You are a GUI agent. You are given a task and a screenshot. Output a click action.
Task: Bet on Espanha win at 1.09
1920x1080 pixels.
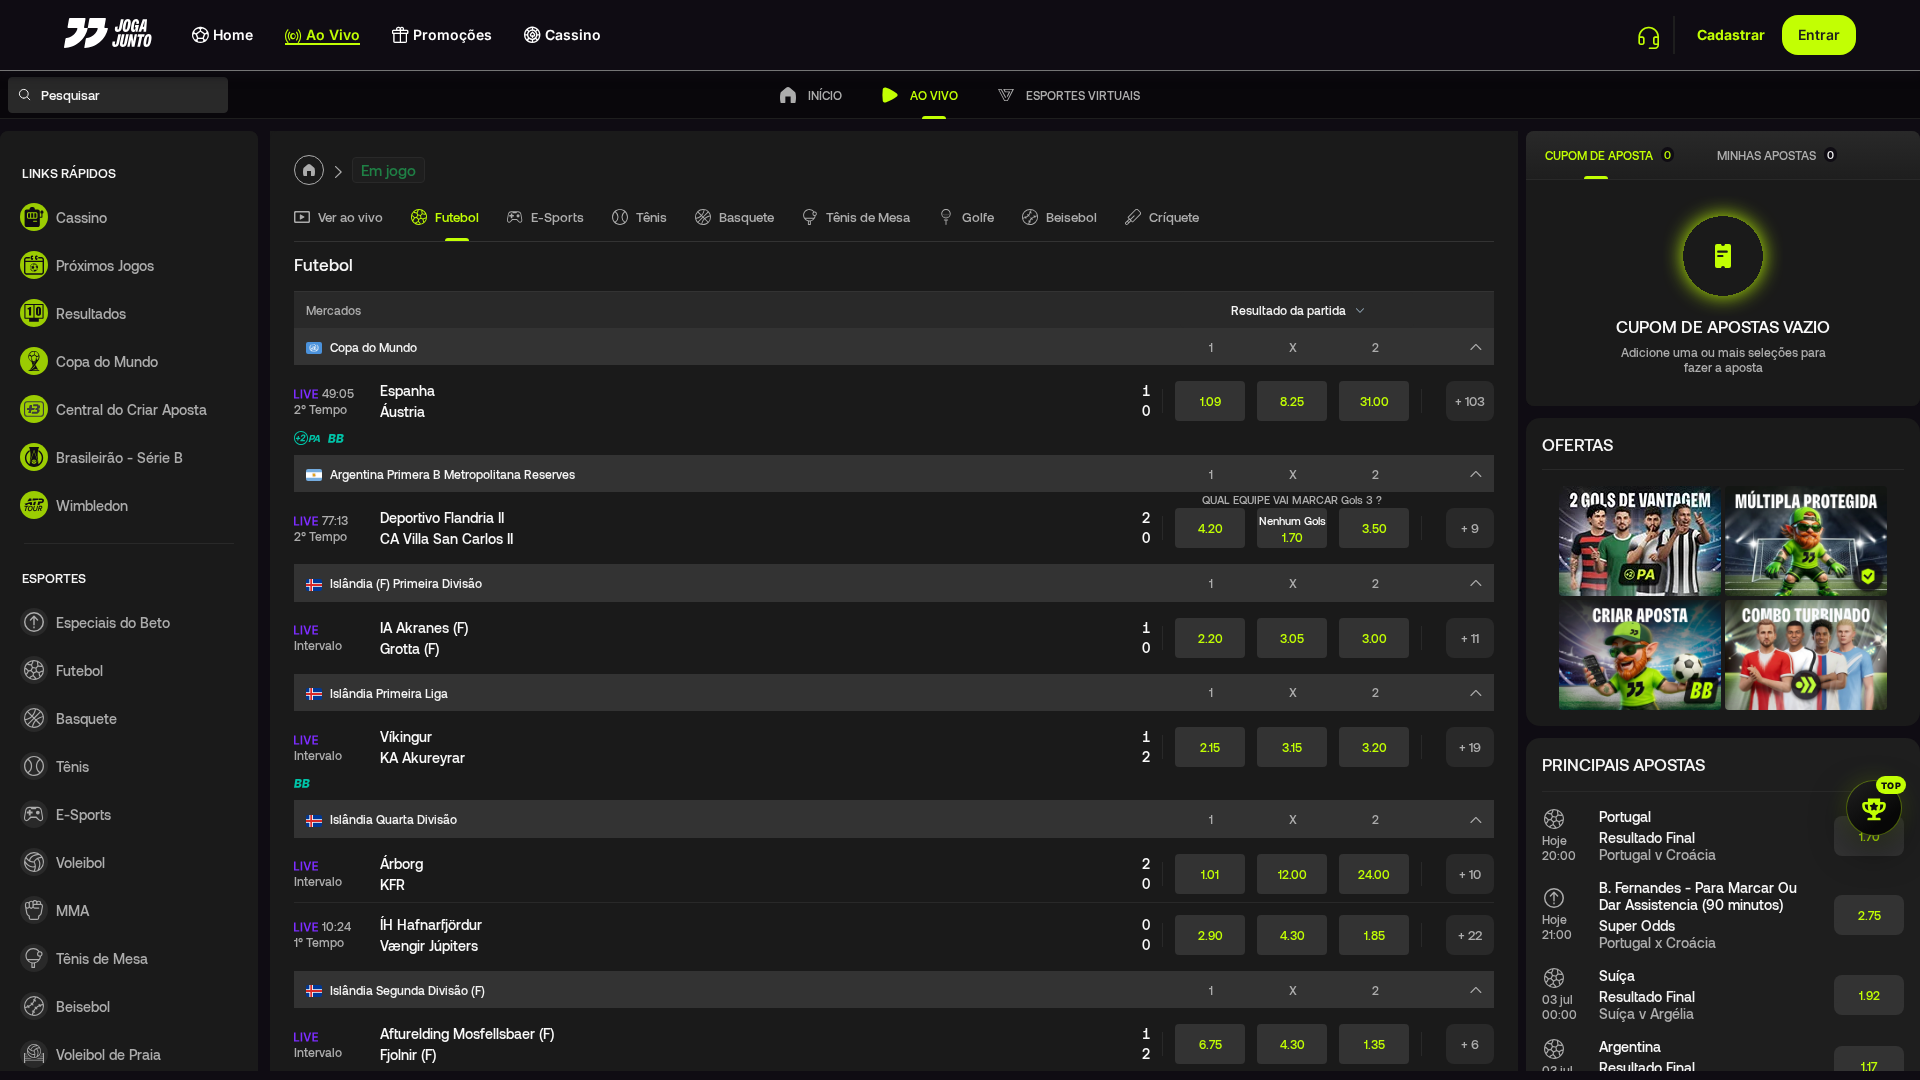pyautogui.click(x=1209, y=401)
